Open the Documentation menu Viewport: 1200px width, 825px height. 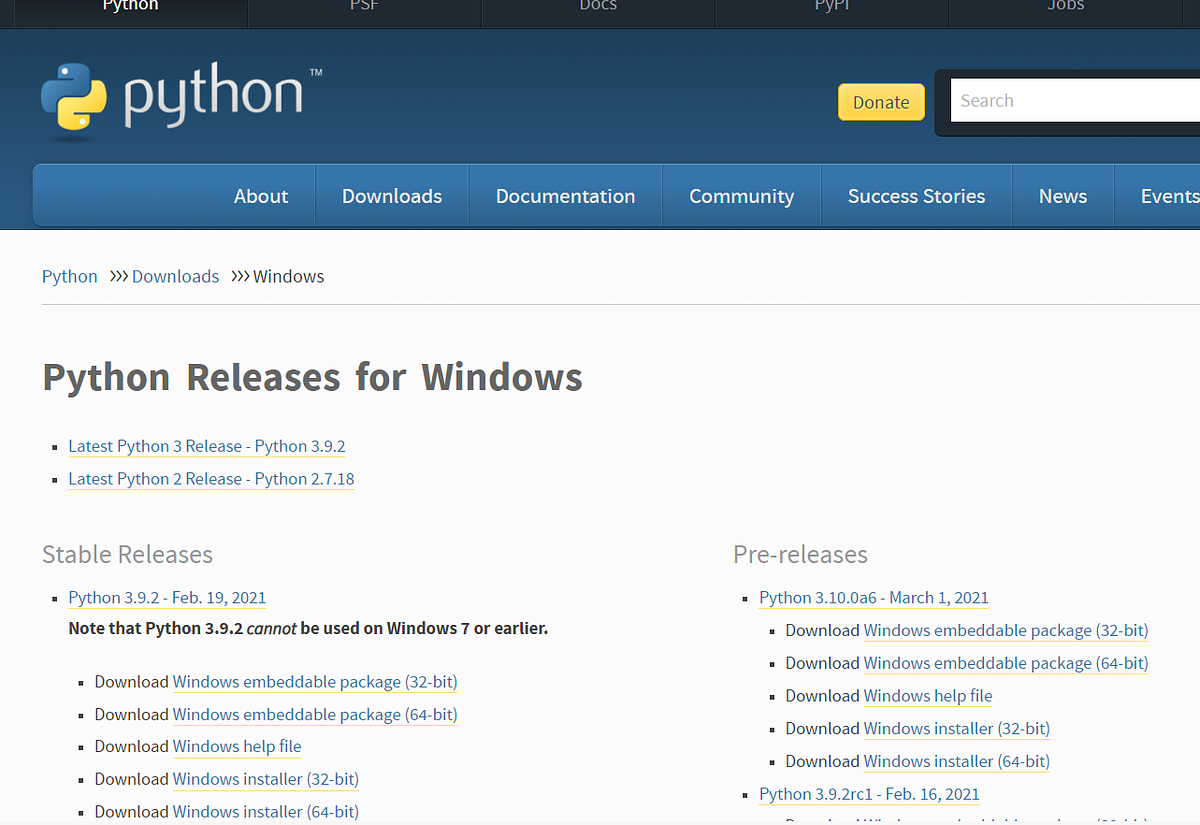click(565, 196)
